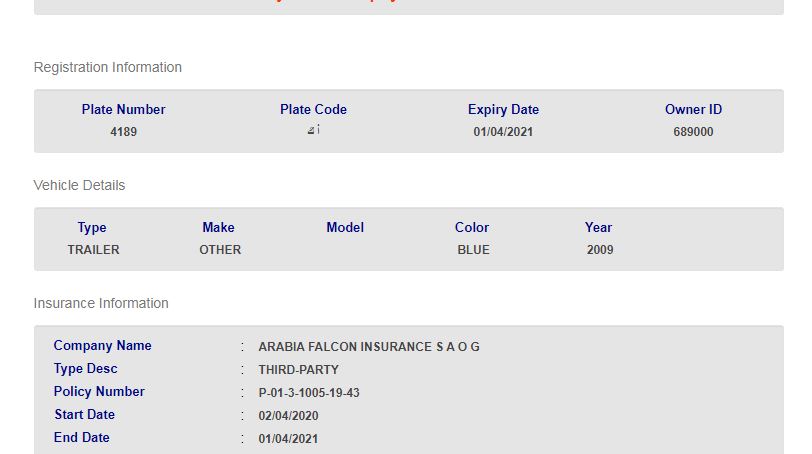Click the Owner ID label
This screenshot has height=454, width=812.
[693, 110]
